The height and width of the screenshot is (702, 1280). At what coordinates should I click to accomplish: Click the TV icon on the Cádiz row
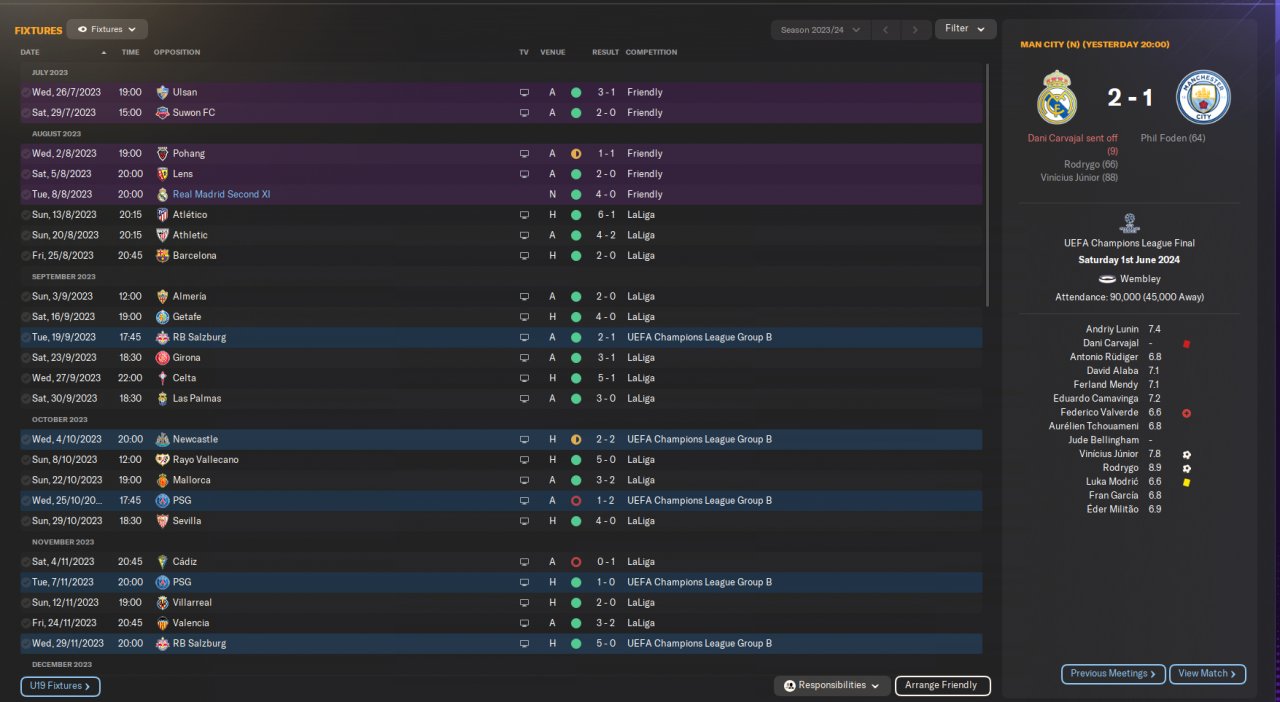(524, 562)
